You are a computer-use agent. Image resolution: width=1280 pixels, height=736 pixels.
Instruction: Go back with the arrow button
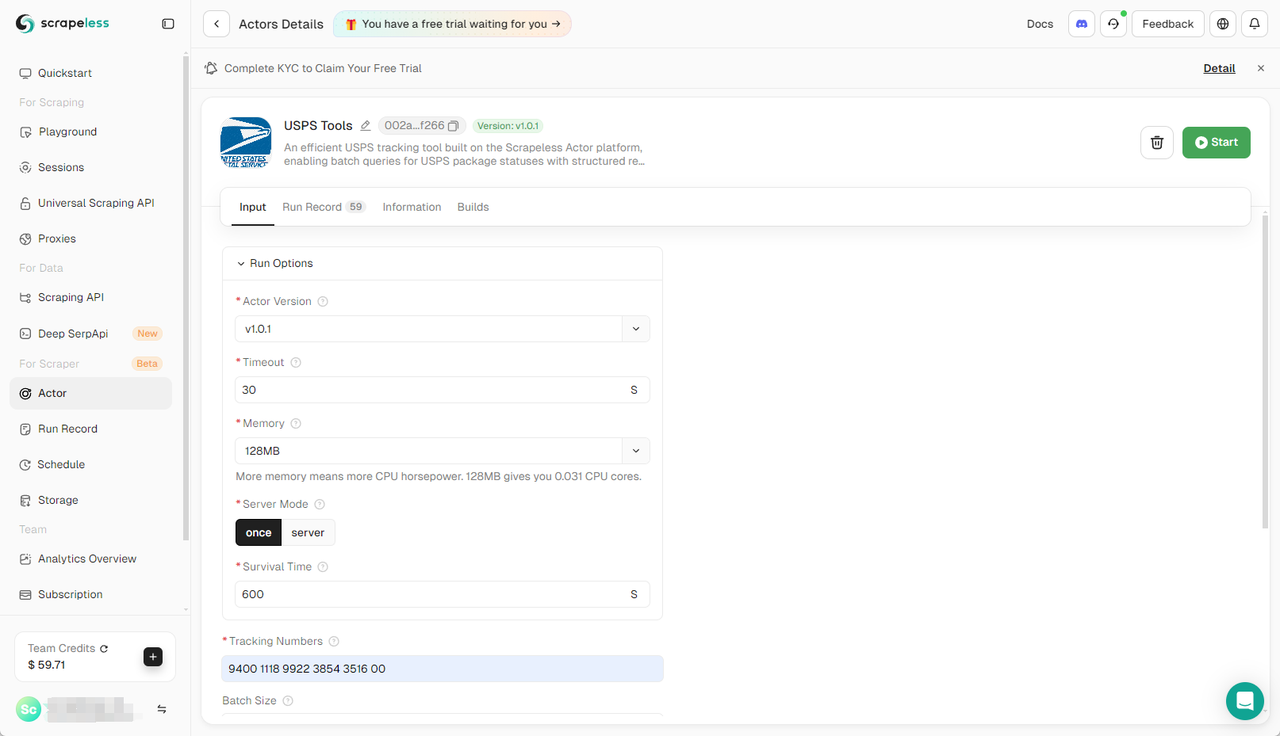point(216,24)
